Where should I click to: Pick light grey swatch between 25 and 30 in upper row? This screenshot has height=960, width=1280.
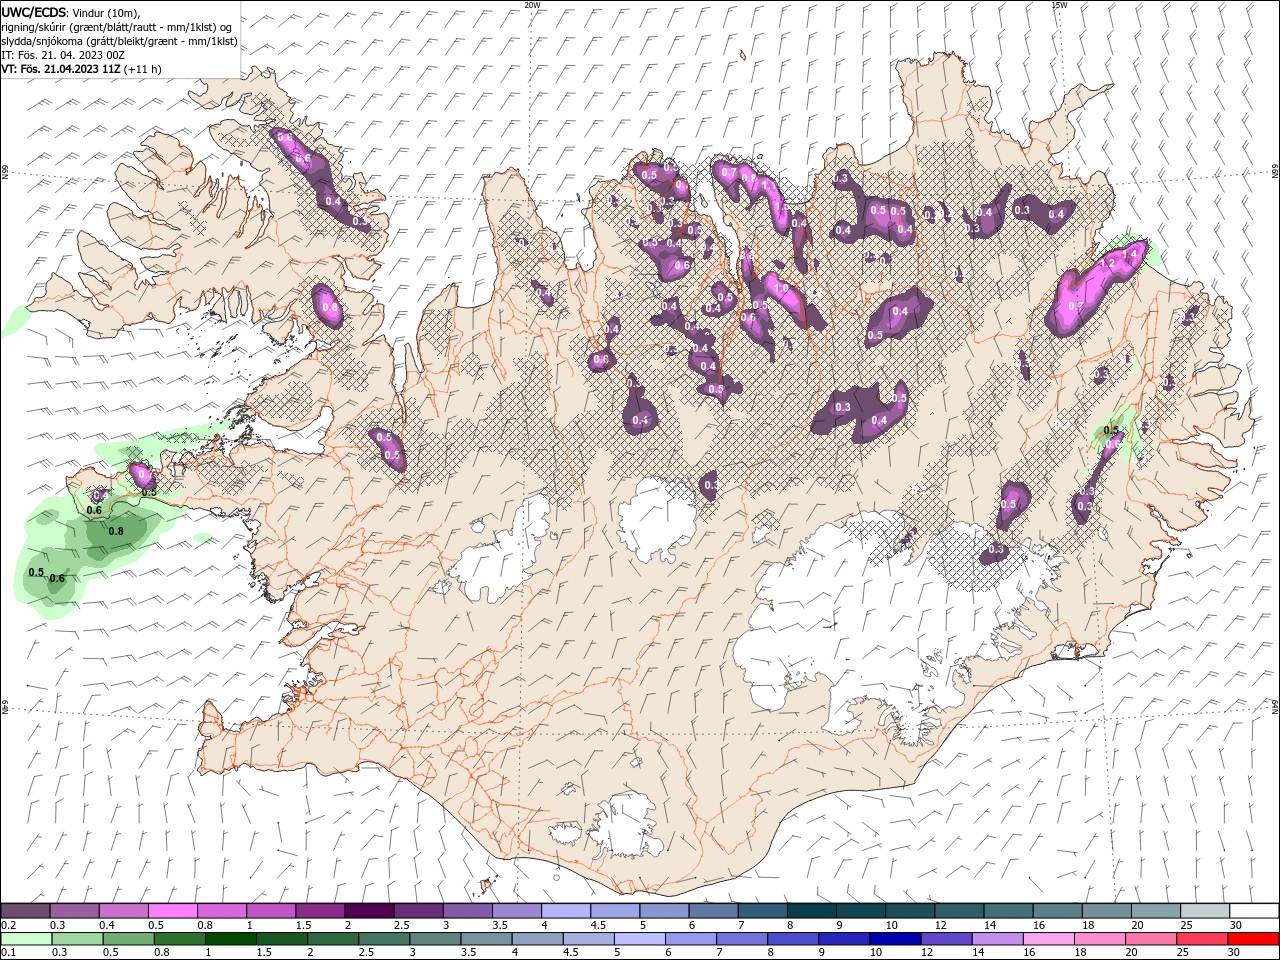[1205, 911]
